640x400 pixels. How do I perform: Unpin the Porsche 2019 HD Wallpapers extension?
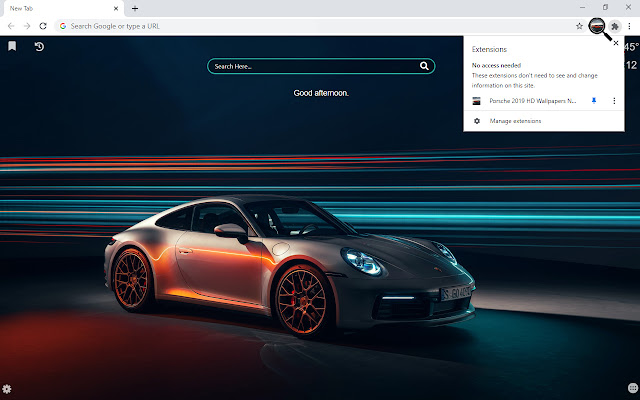(x=594, y=100)
